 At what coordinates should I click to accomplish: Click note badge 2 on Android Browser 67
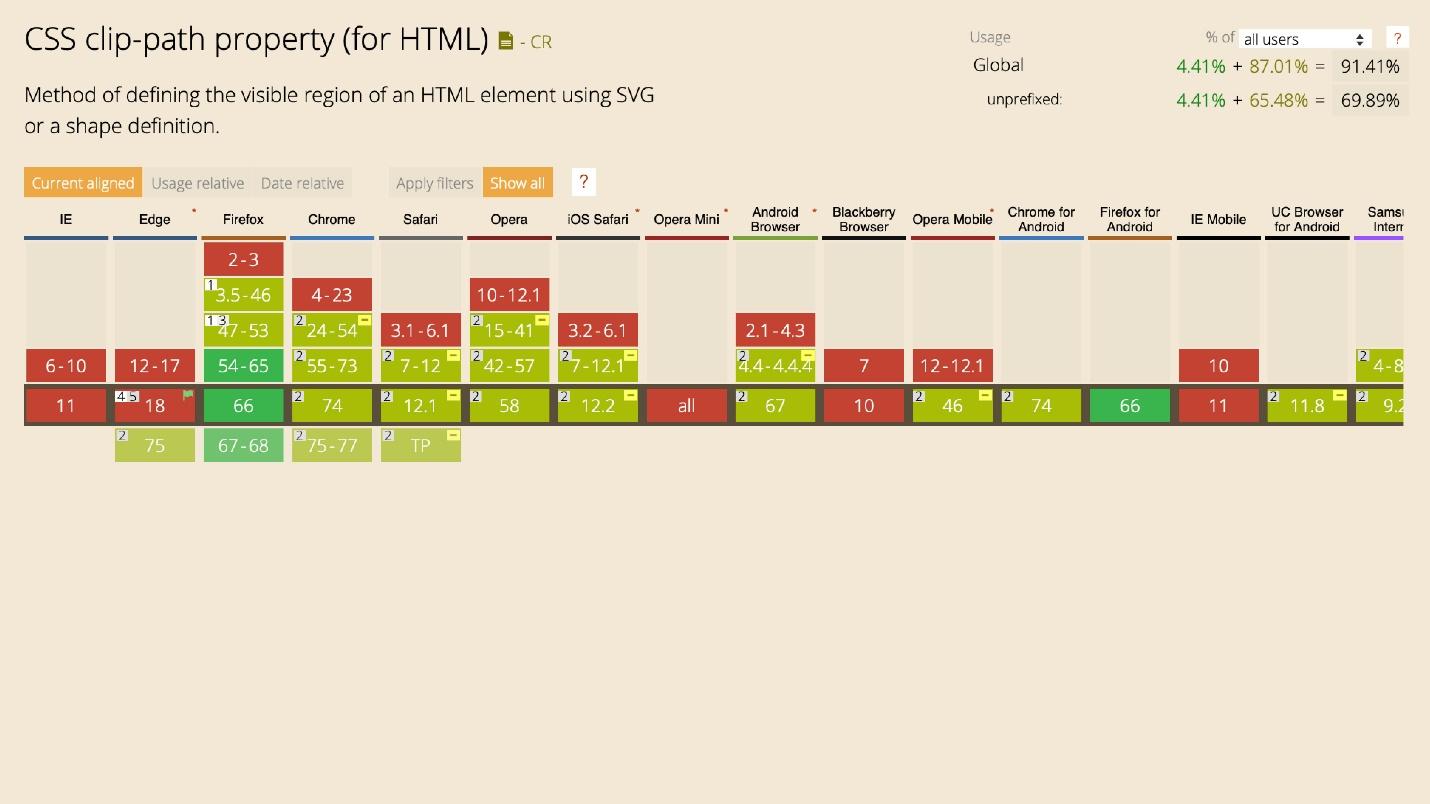(x=742, y=396)
